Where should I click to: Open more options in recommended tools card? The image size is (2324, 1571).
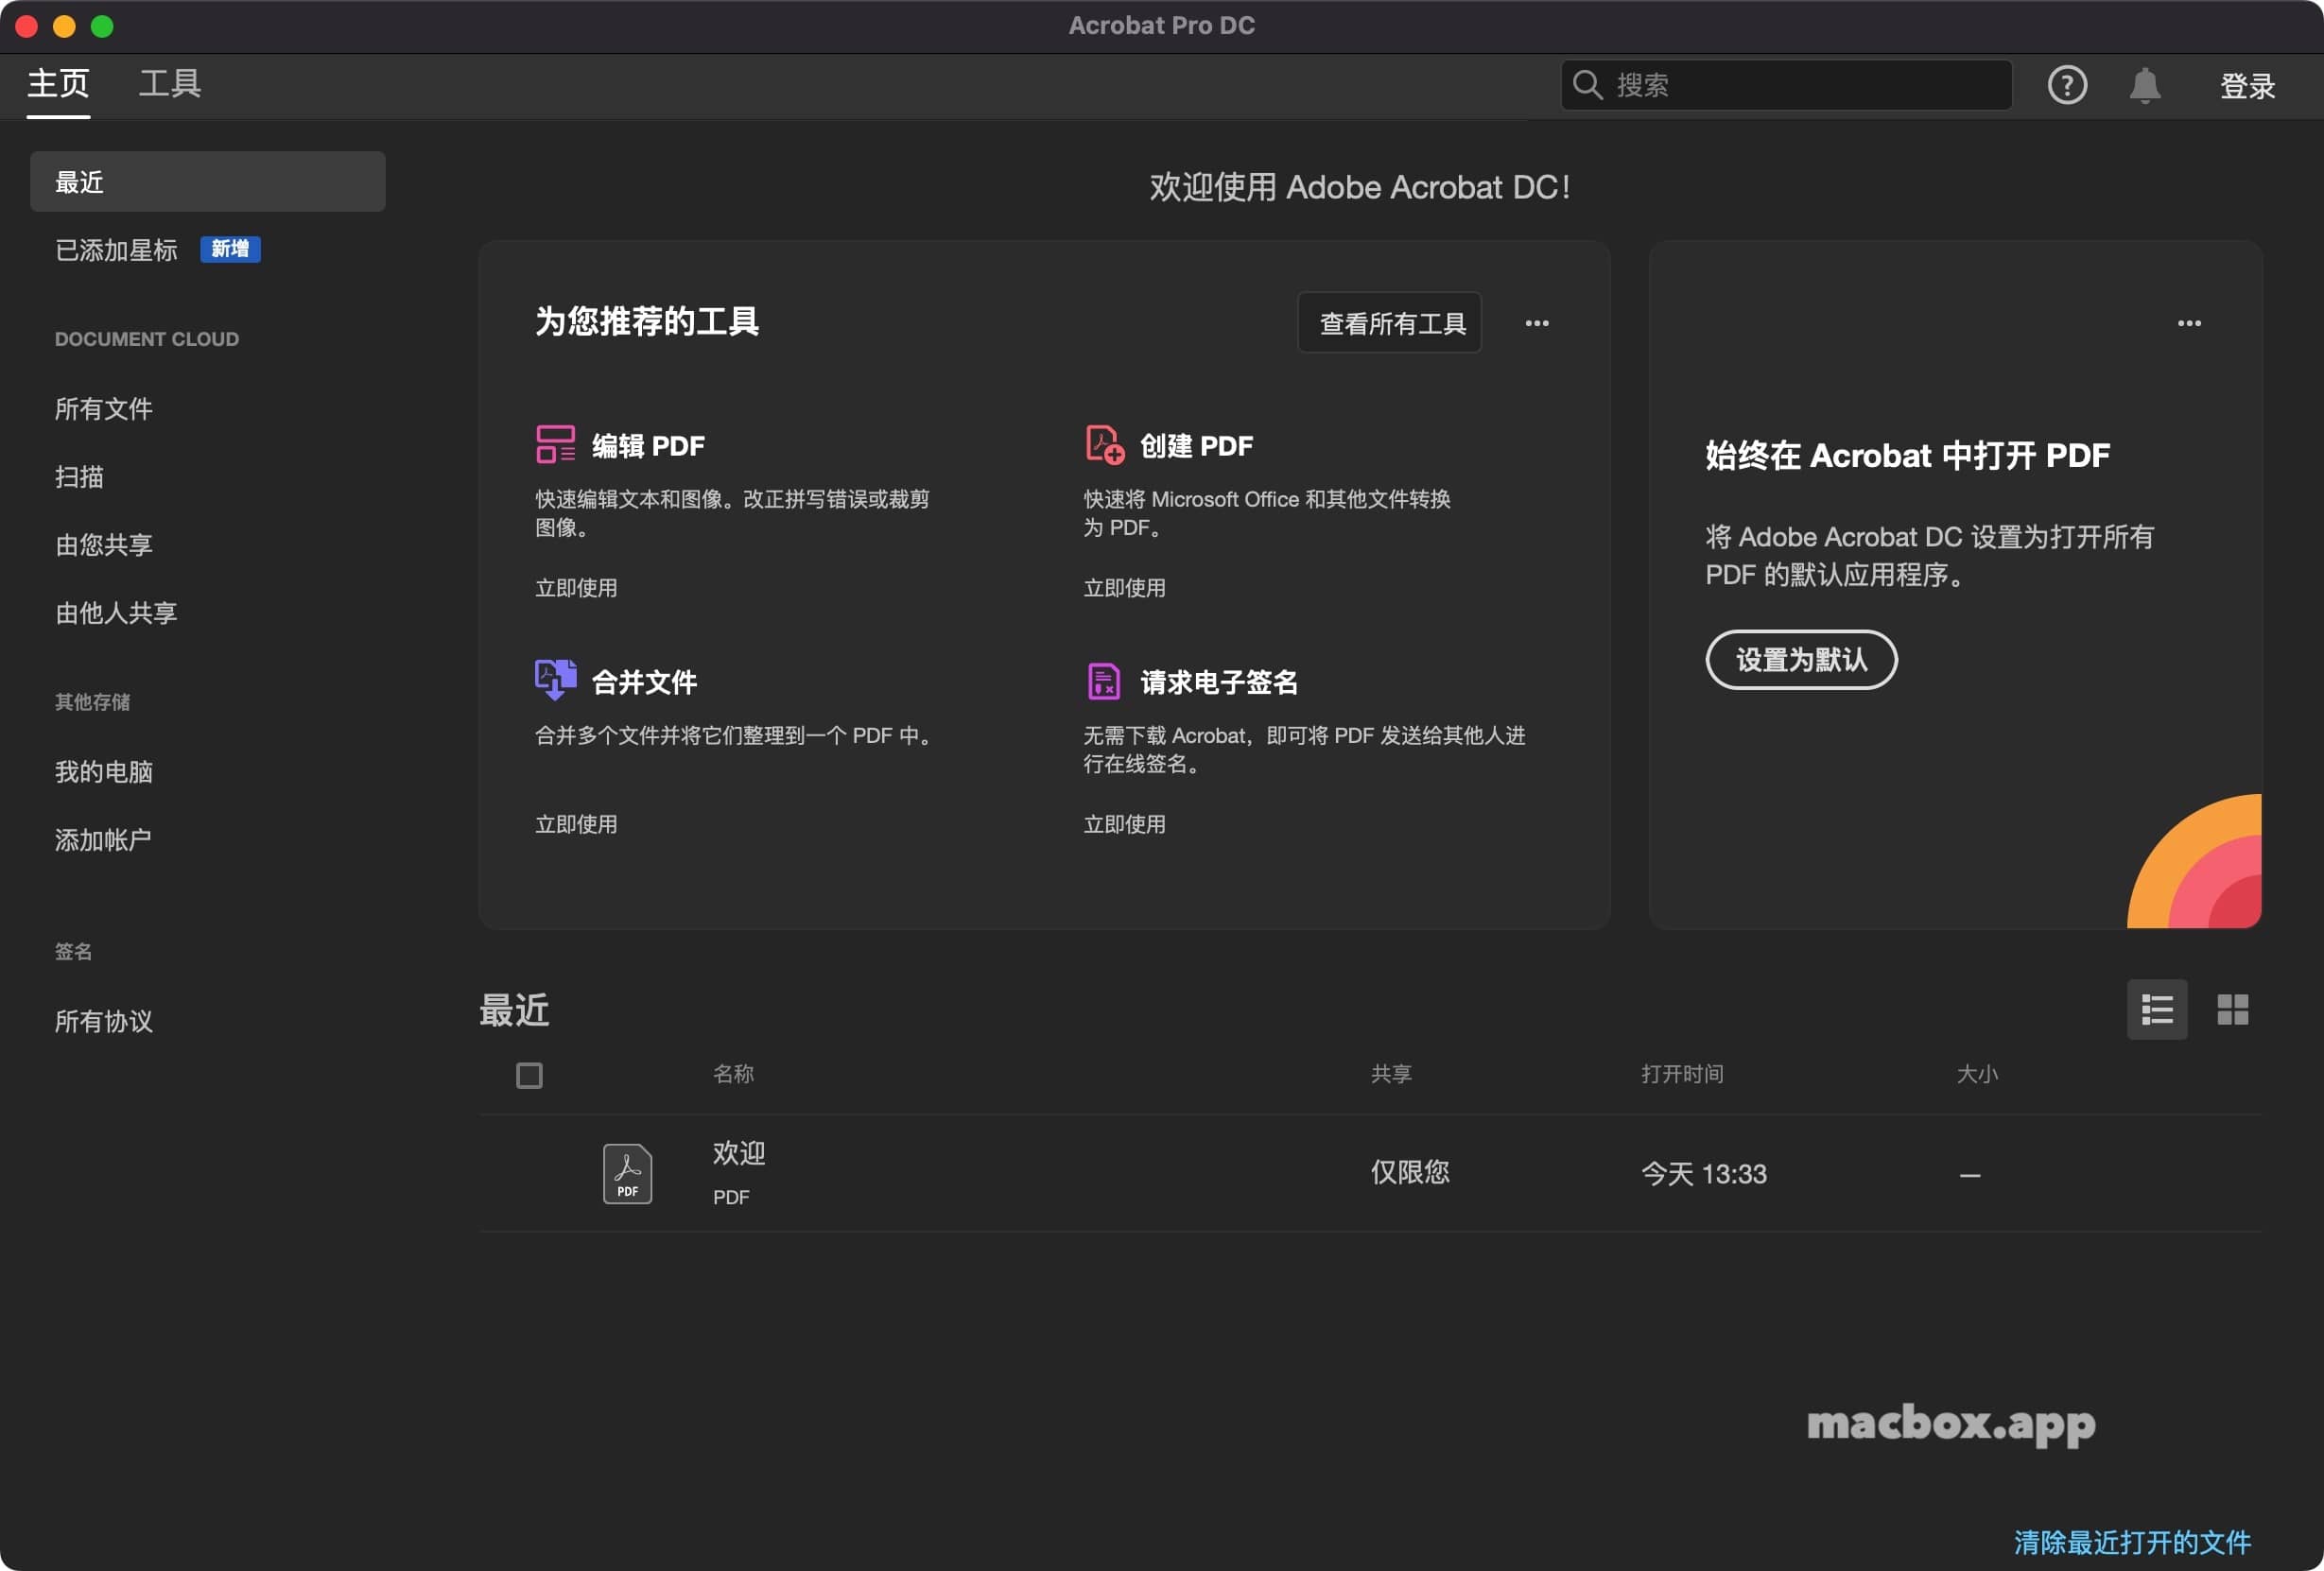(1536, 323)
